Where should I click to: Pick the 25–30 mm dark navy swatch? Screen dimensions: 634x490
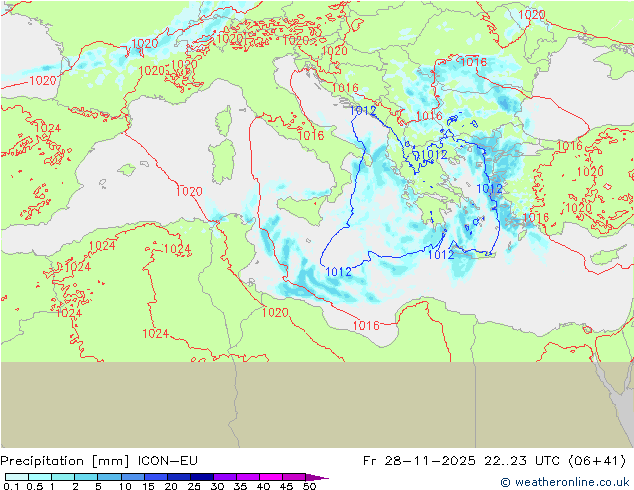(201, 477)
